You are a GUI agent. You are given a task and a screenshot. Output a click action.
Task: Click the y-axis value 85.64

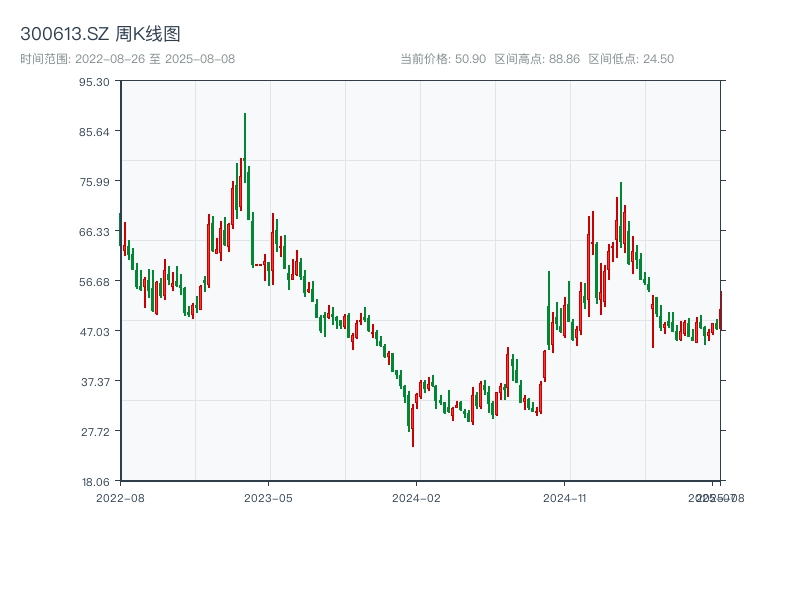tap(94, 132)
